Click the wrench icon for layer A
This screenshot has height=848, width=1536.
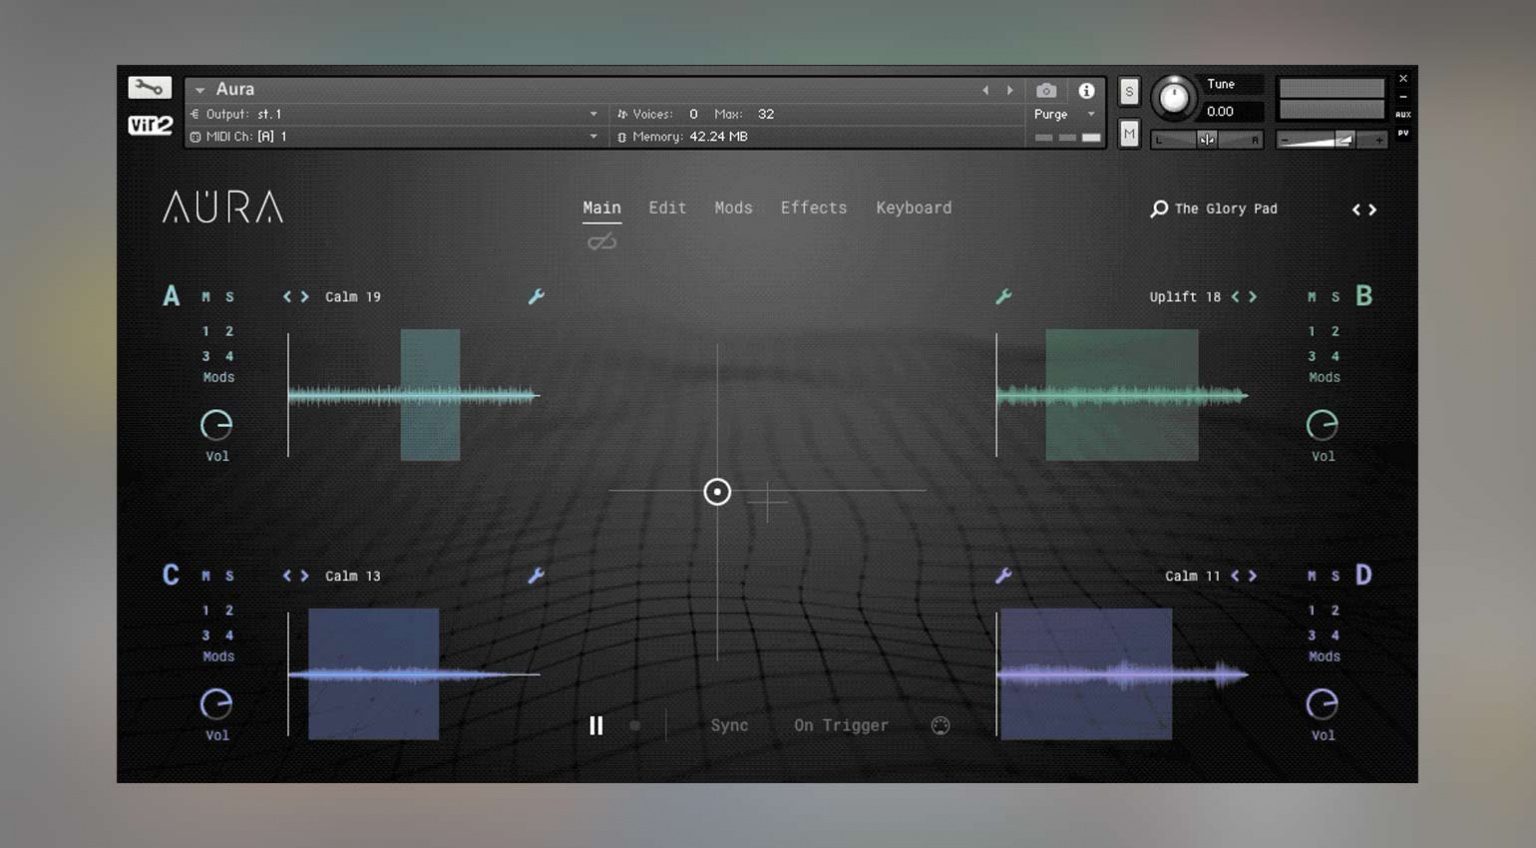(536, 296)
